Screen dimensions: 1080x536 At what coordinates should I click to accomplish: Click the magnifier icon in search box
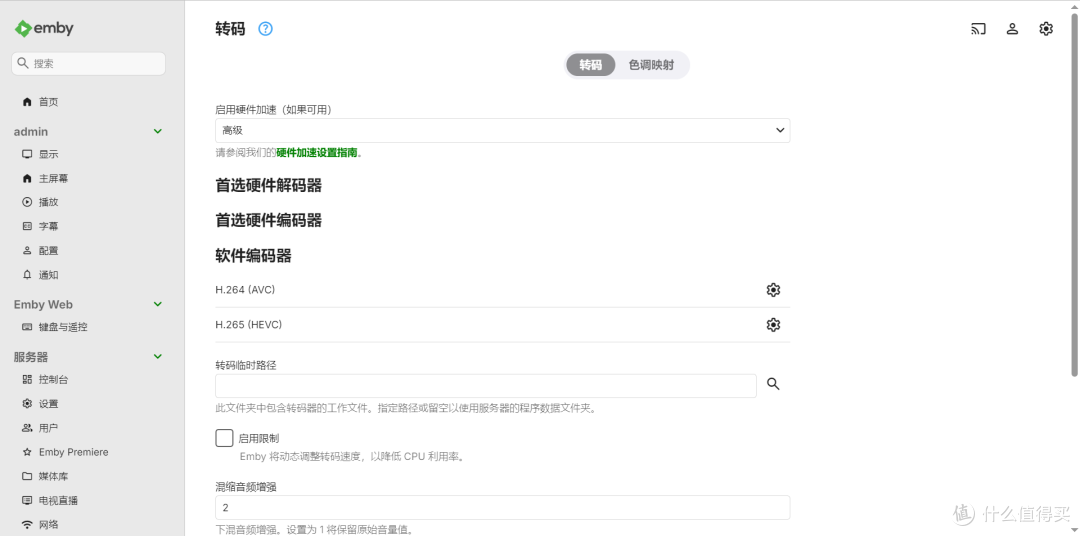point(23,63)
